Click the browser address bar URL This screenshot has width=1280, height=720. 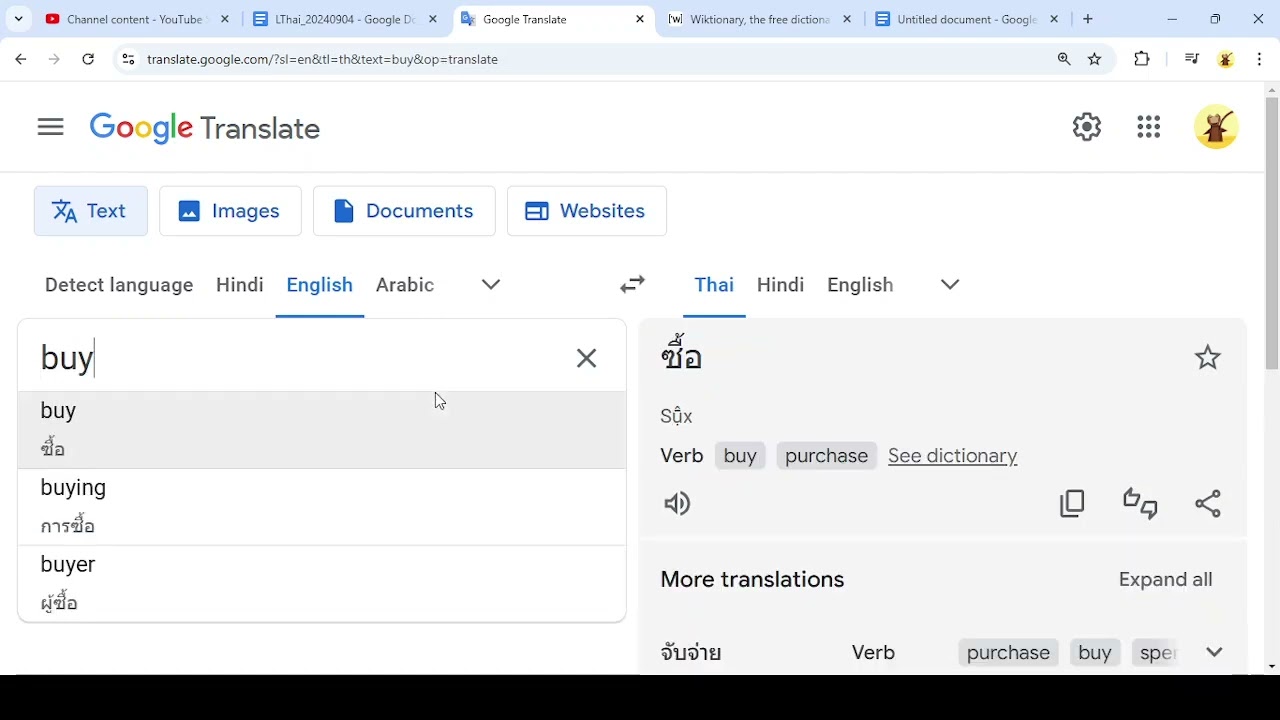tap(322, 59)
